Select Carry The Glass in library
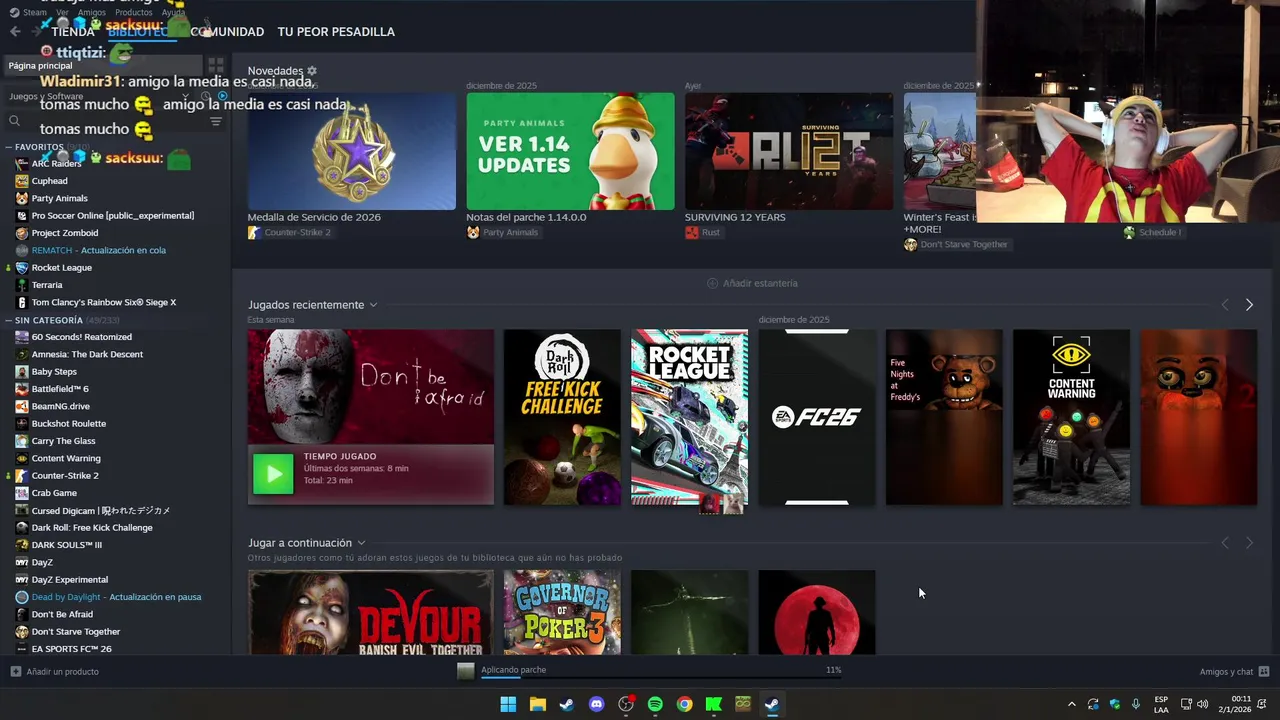 (63, 441)
